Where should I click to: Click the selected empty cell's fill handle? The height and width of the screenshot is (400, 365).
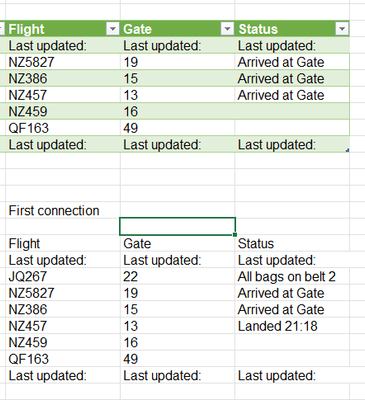tap(235, 235)
